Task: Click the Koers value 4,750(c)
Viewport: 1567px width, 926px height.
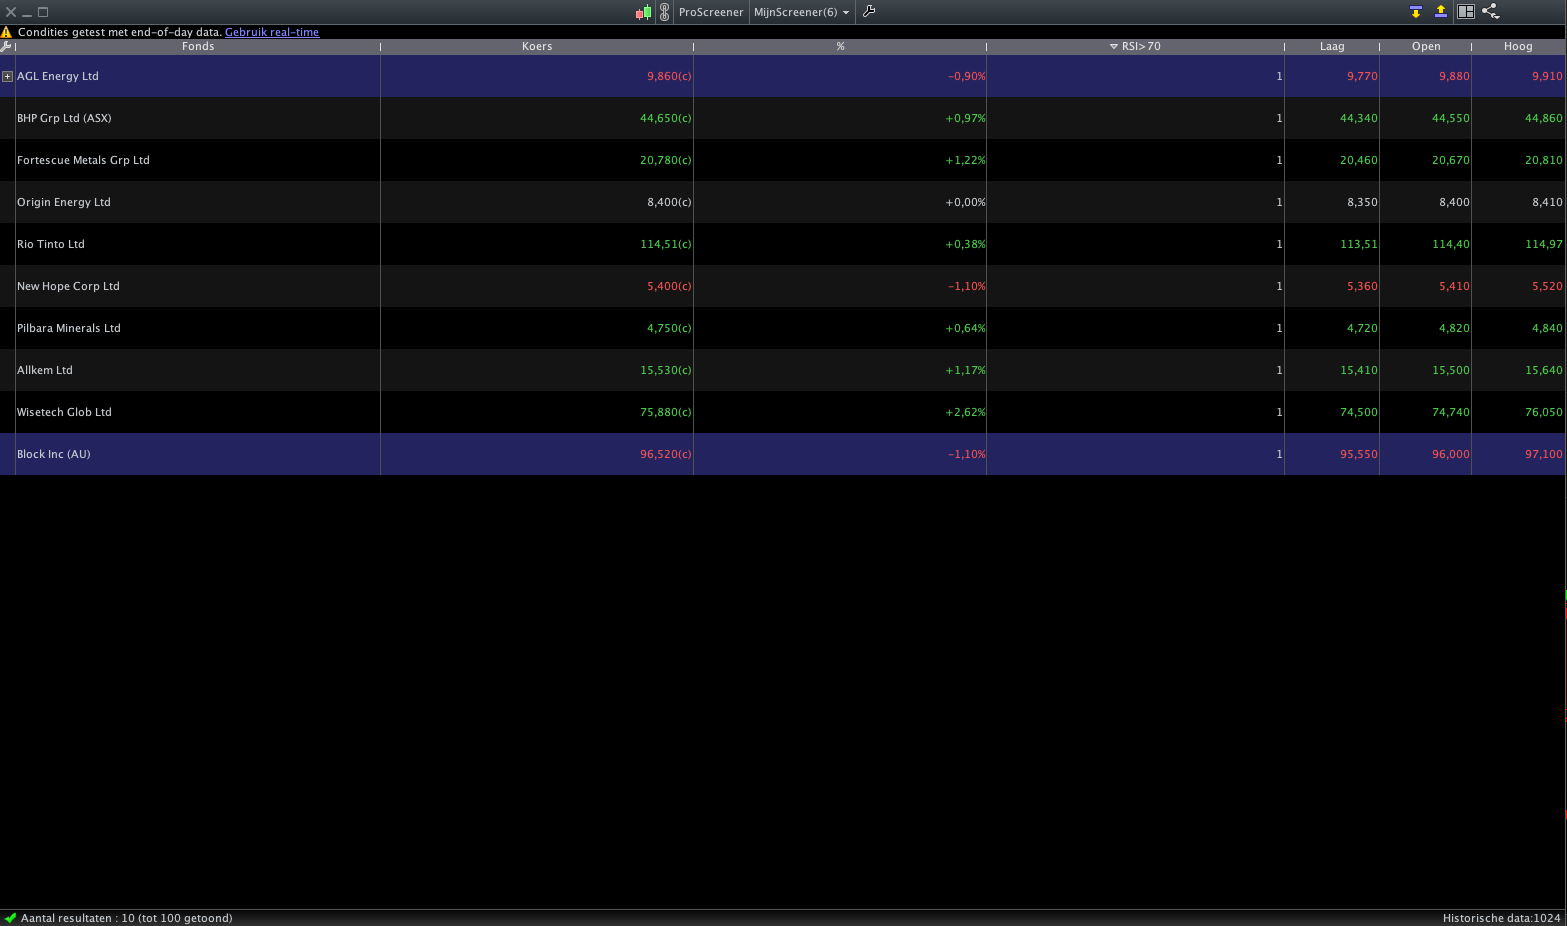Action: (x=669, y=328)
